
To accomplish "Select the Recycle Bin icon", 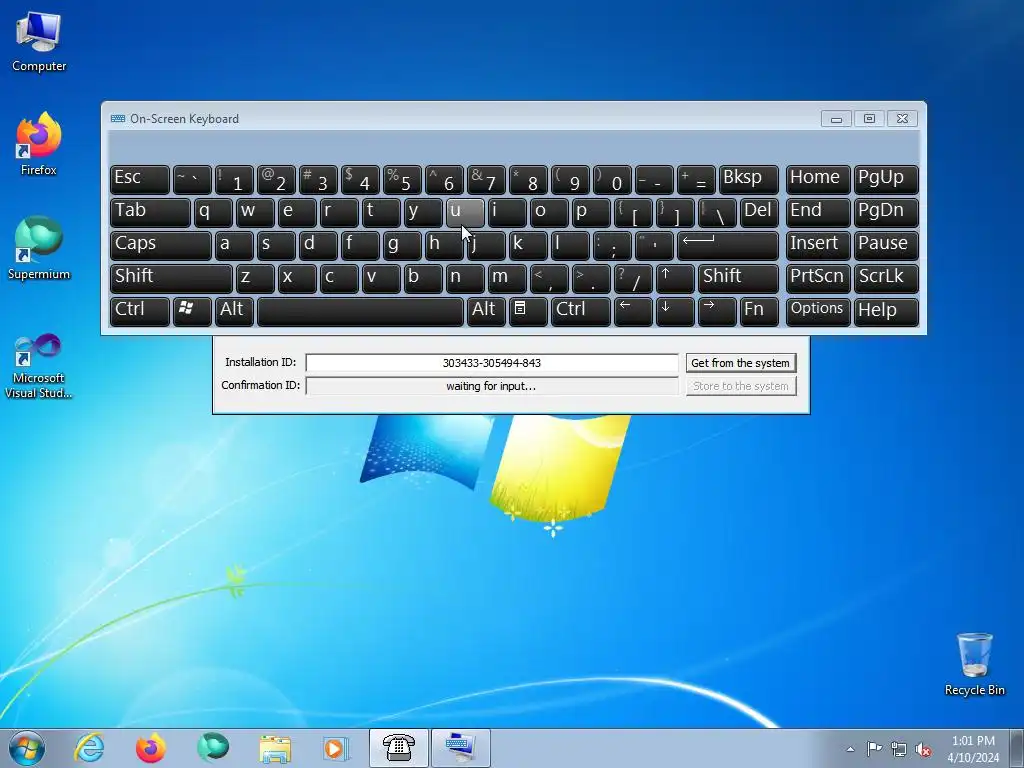I will click(x=974, y=664).
